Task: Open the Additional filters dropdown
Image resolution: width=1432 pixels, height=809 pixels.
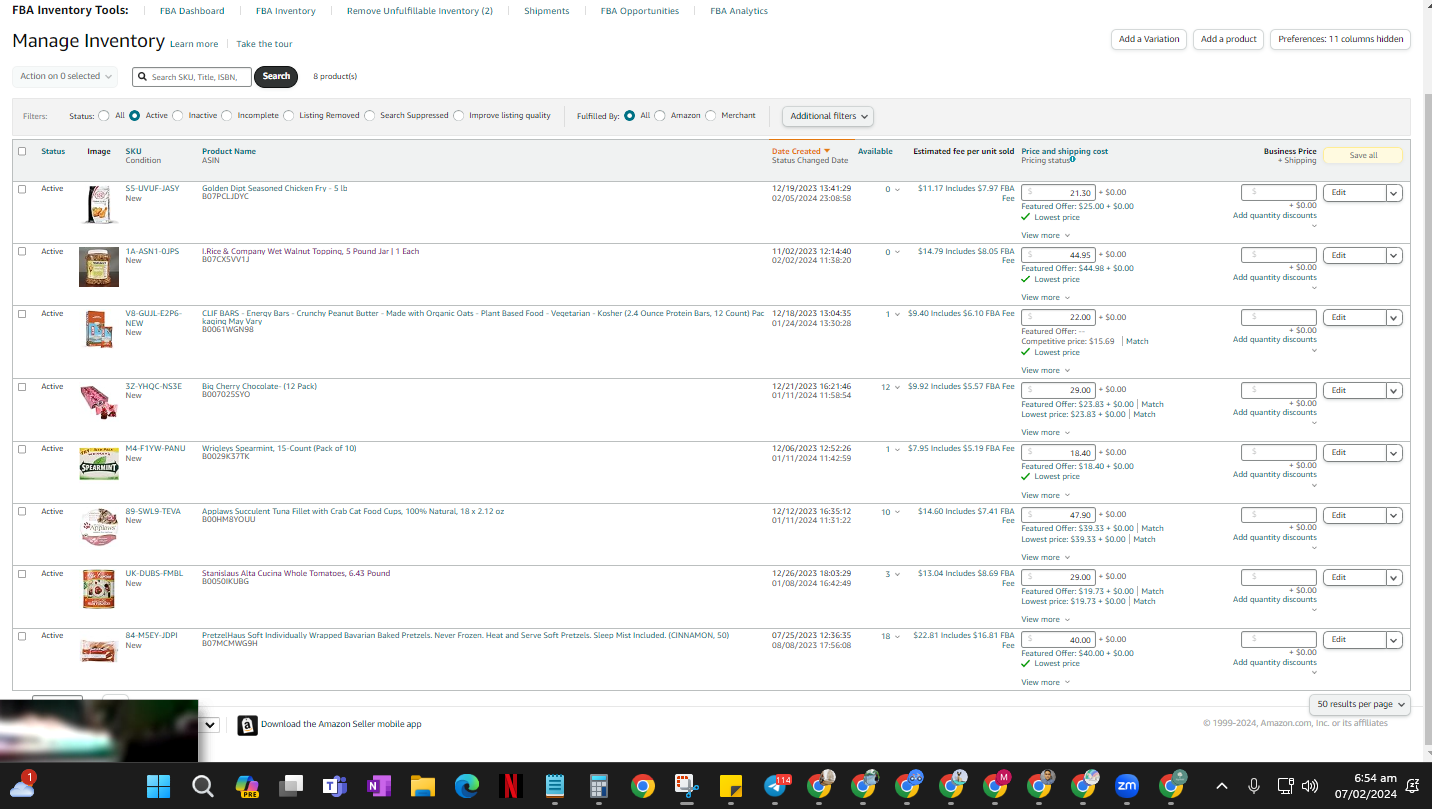Action: point(828,116)
